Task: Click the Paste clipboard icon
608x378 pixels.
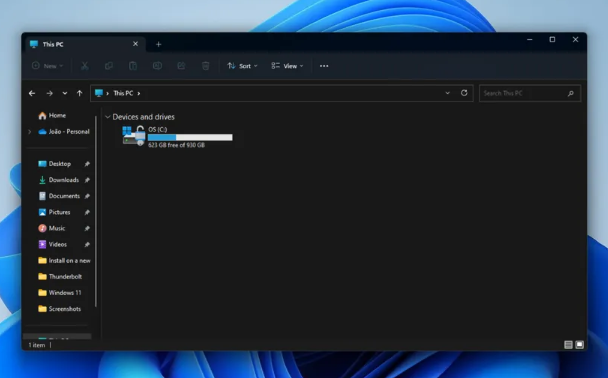Action: click(x=133, y=66)
